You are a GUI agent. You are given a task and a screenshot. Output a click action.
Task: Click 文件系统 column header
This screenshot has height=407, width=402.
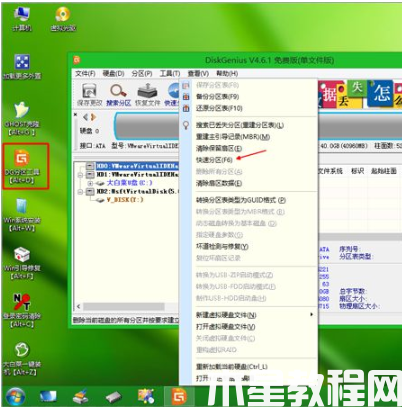(x=330, y=171)
